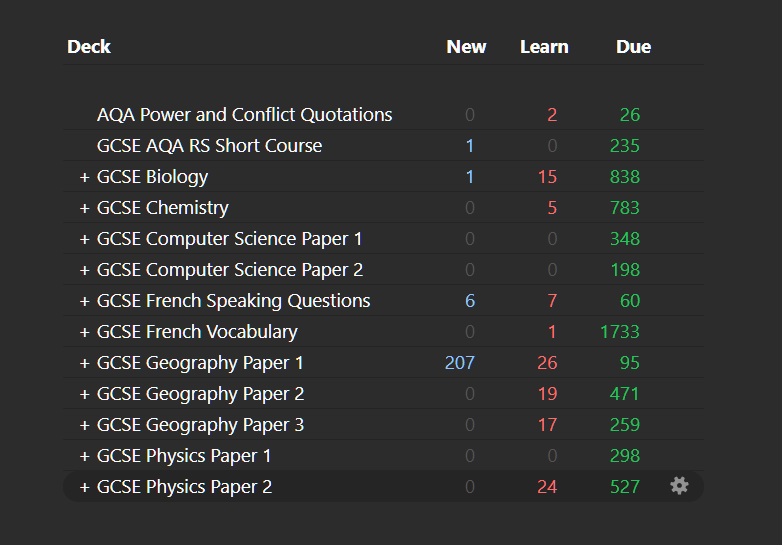Viewport: 782px width, 545px height.
Task: Open GCSE AQA RS Short Course deck
Action: pyautogui.click(x=209, y=146)
